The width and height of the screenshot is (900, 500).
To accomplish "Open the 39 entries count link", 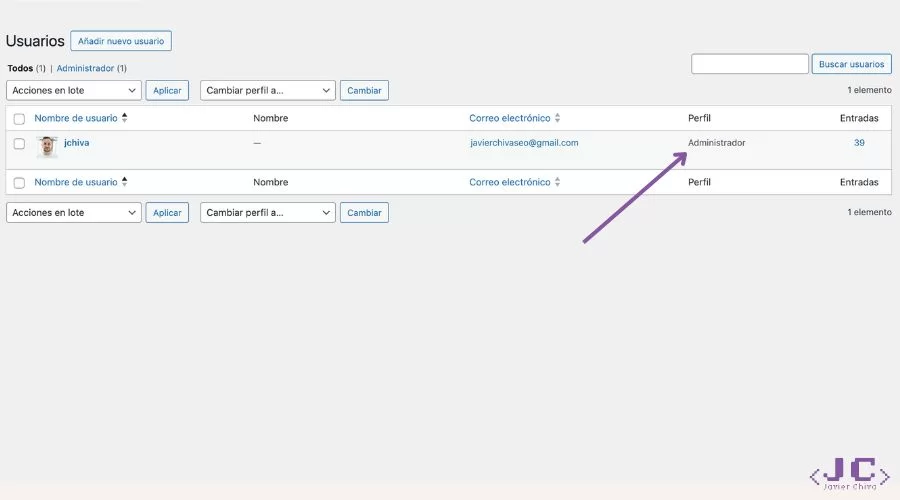I will point(859,143).
